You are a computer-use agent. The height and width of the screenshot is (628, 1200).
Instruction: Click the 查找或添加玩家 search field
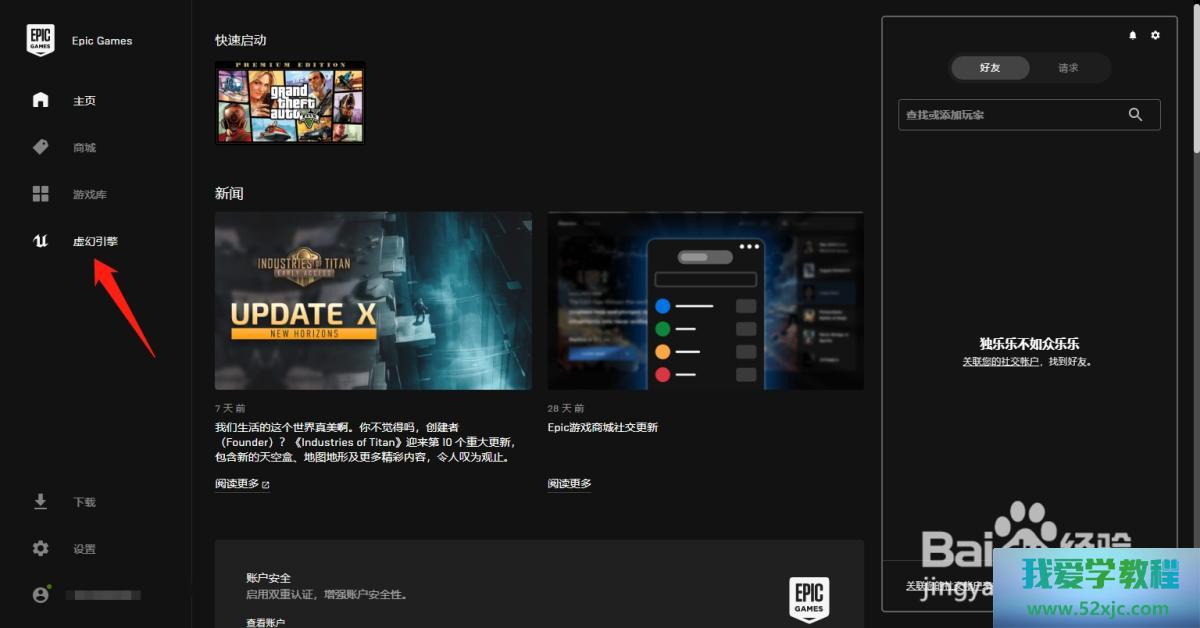tap(1010, 115)
